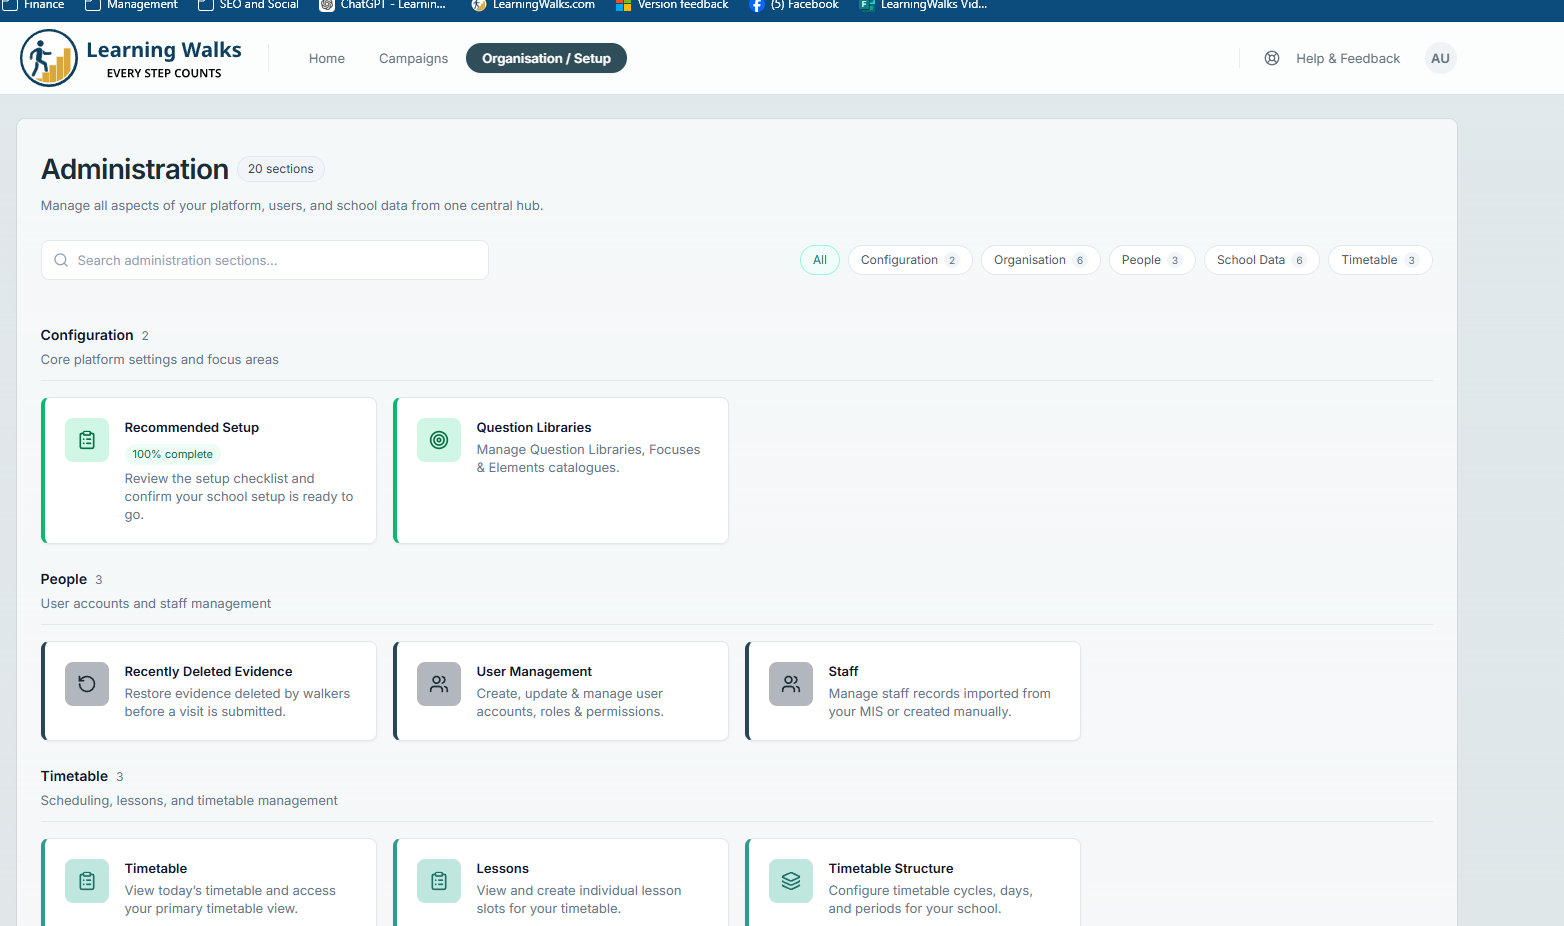Open the Campaigns nav item

click(413, 59)
